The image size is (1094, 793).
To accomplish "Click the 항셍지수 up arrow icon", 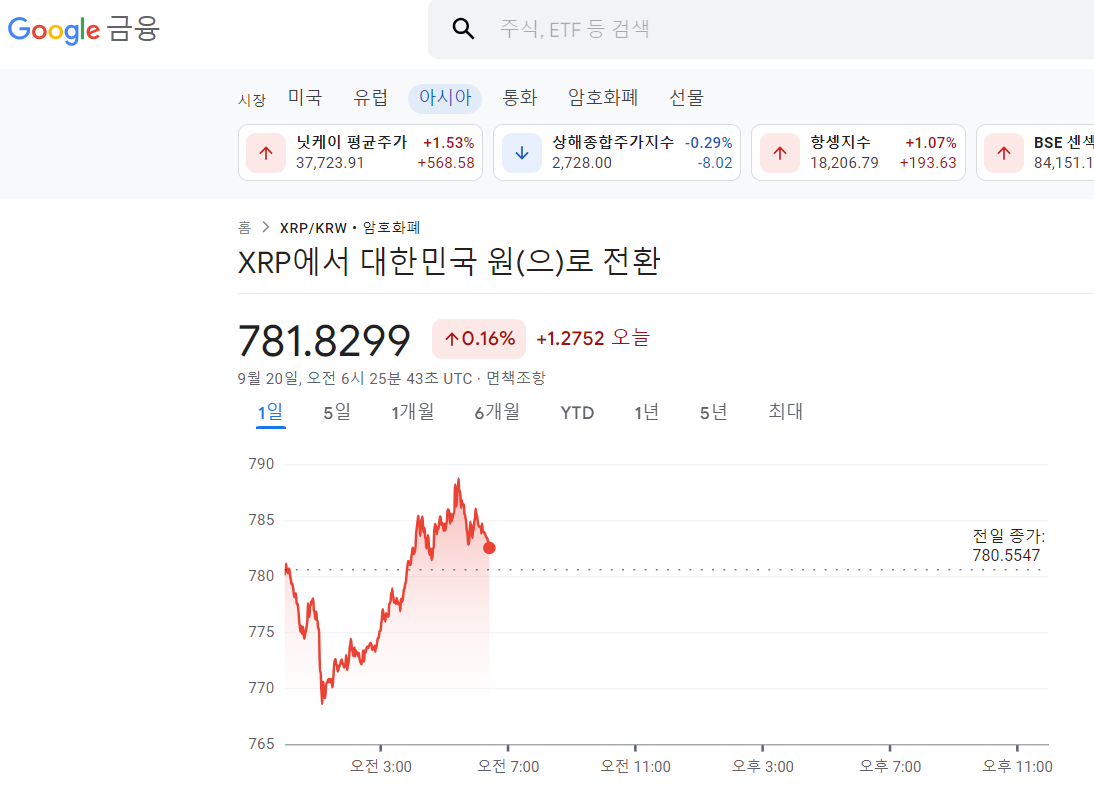I will point(780,153).
